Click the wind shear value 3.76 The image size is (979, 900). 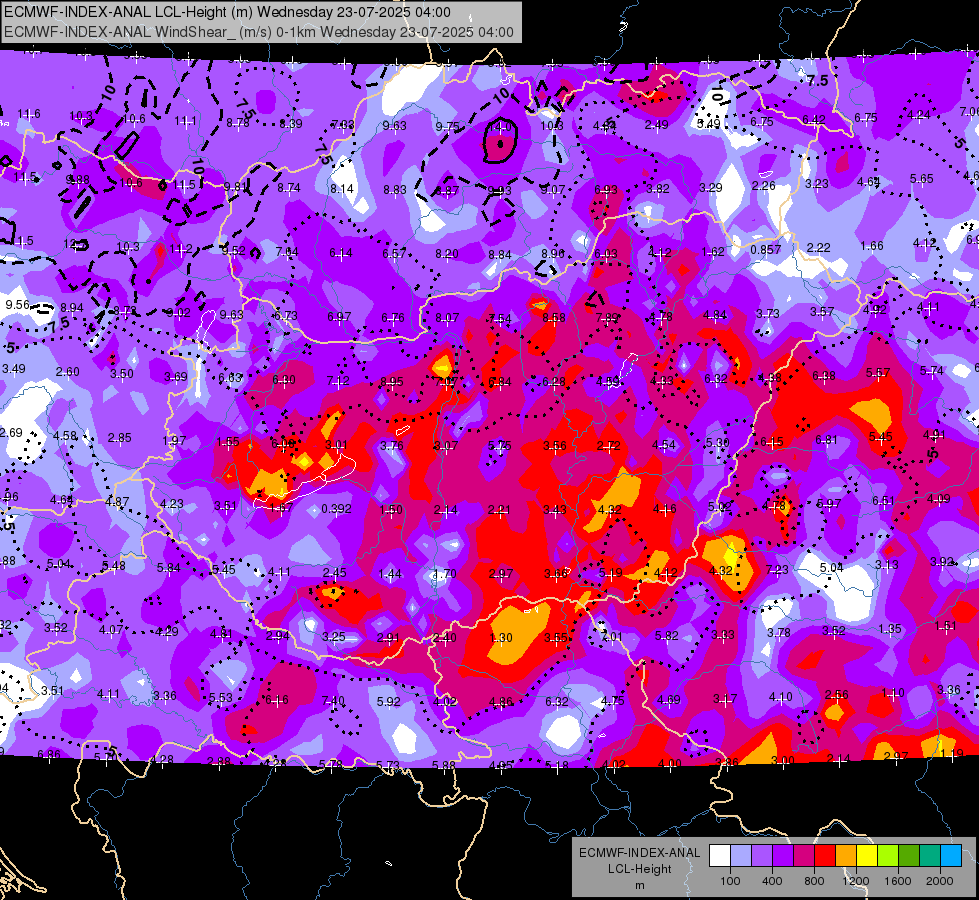click(392, 445)
